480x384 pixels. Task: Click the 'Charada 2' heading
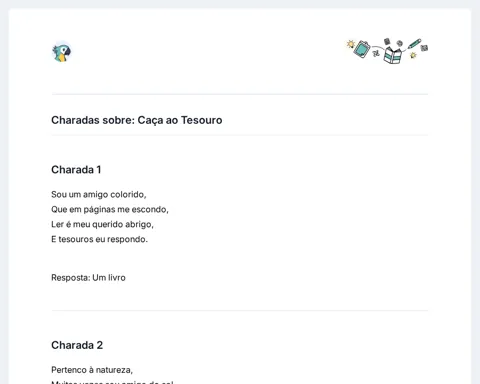point(77,345)
